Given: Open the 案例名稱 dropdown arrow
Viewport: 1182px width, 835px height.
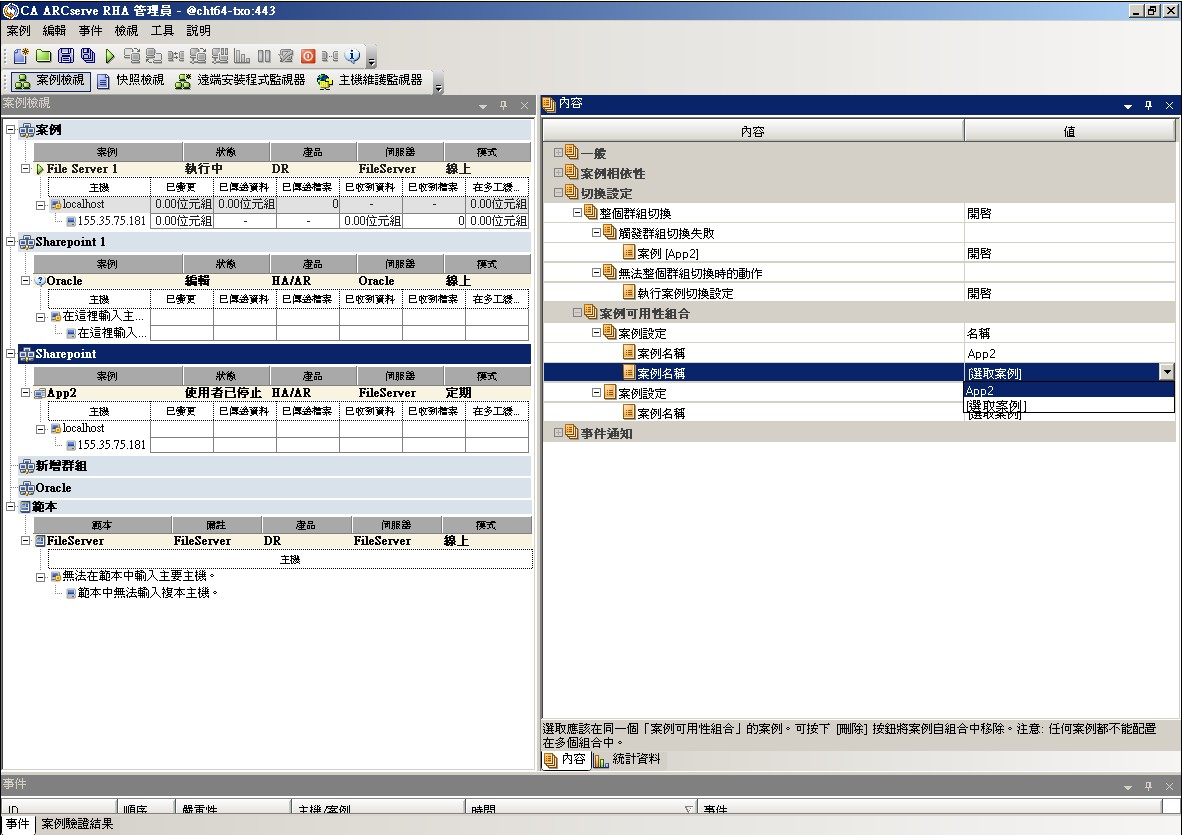Looking at the screenshot, I should (1166, 373).
